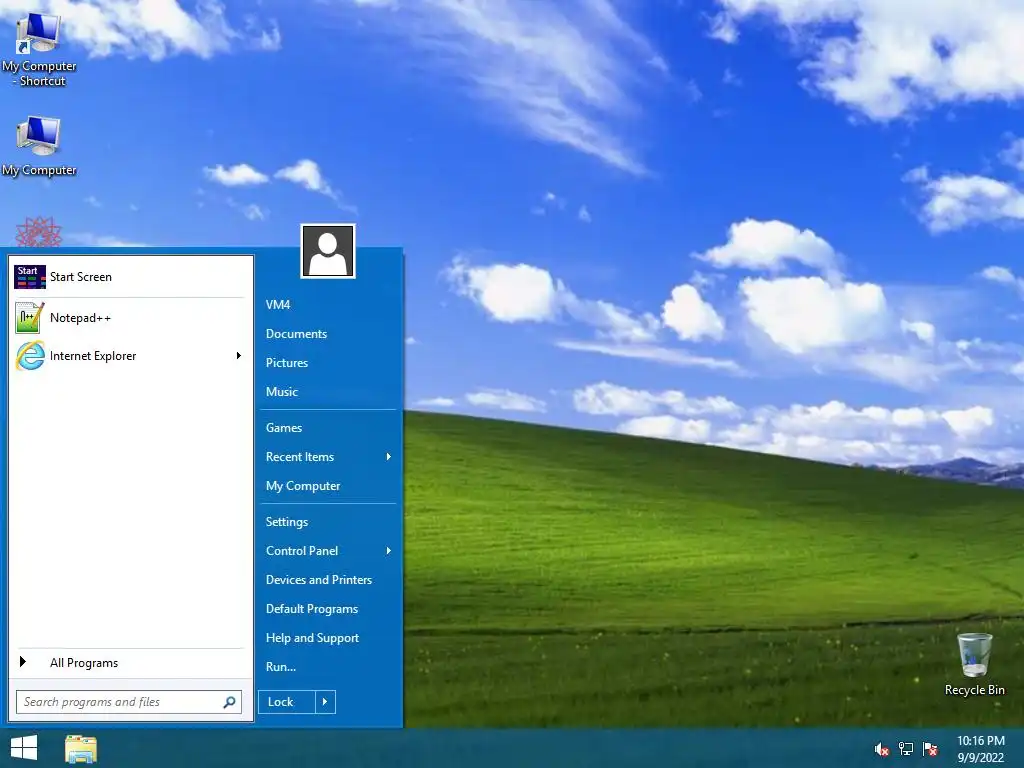
Task: Click the Windows Start button
Action: click(x=24, y=748)
